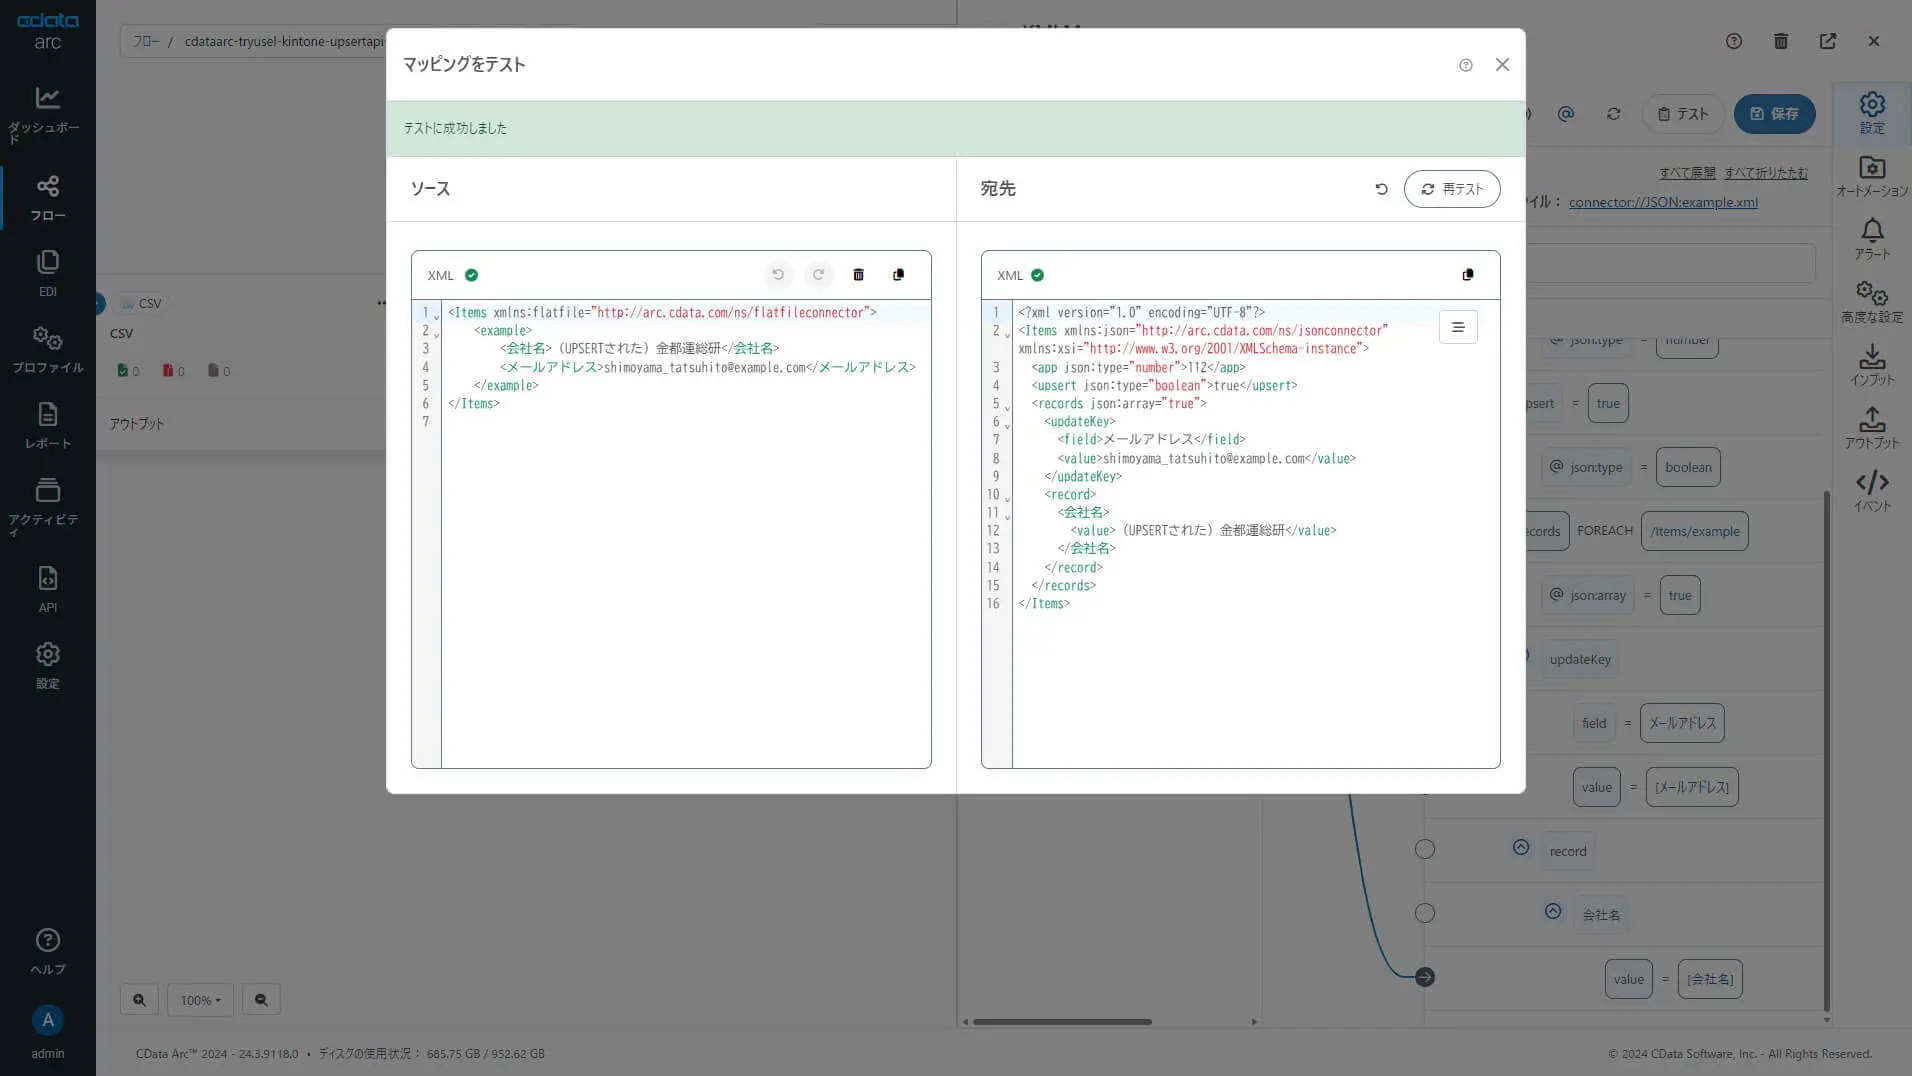Go to the Flows section (フロー)
The height and width of the screenshot is (1076, 1912).
pyautogui.click(x=47, y=198)
